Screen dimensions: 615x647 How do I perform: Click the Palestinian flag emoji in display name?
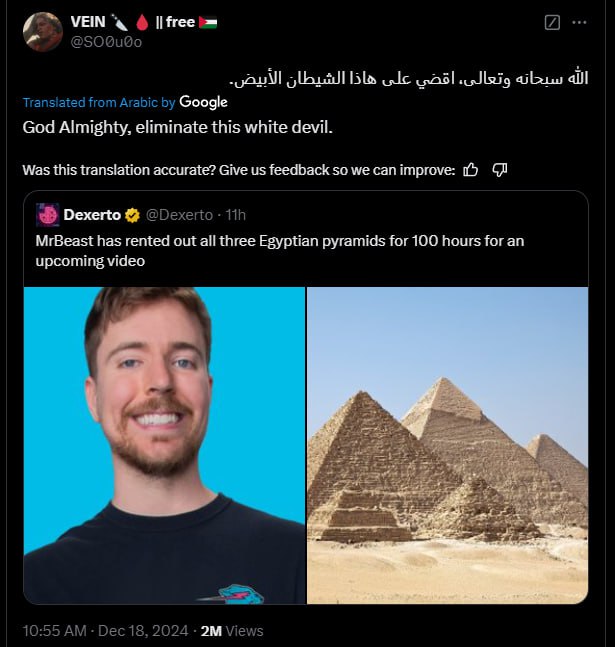pyautogui.click(x=208, y=22)
